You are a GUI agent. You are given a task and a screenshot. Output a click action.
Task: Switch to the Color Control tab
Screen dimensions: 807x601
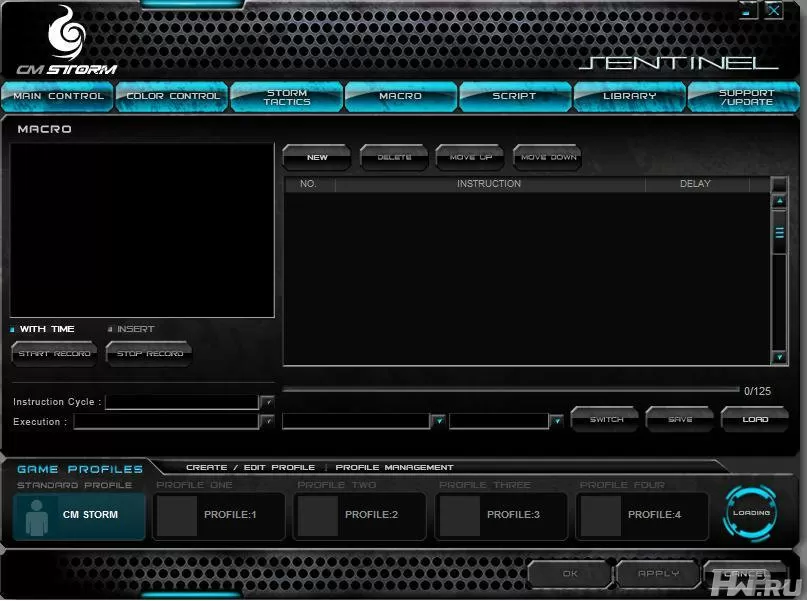[173, 96]
